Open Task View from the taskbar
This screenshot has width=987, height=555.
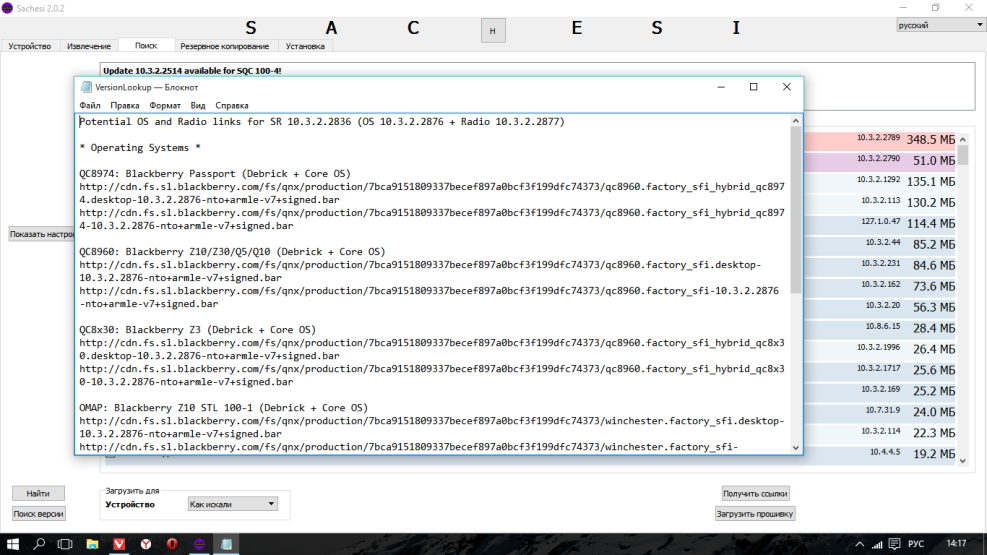[66, 544]
